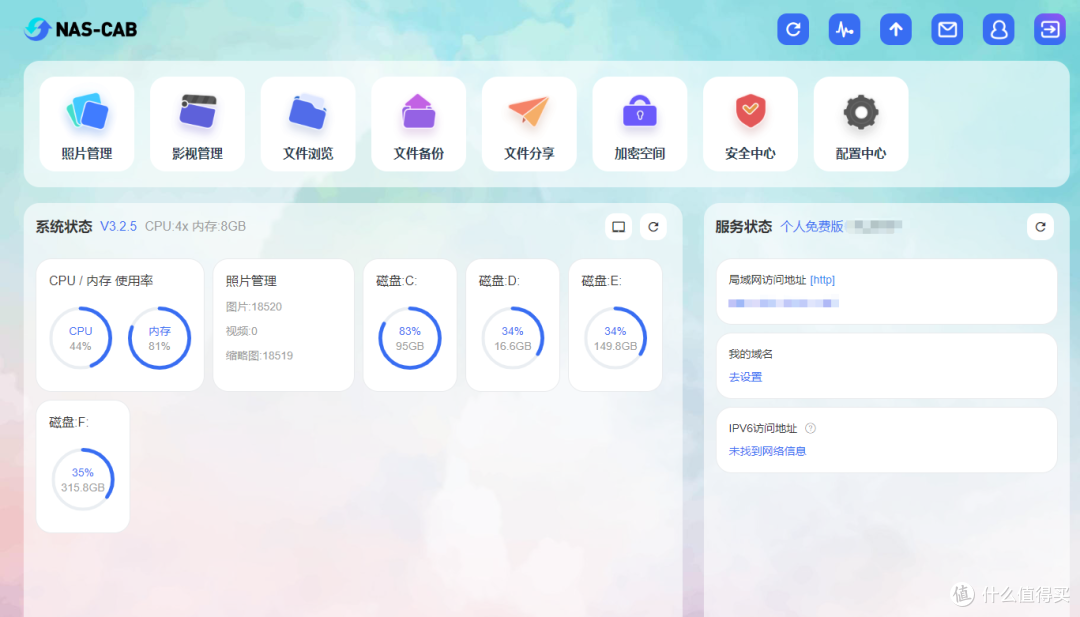Screen dimensions: 1080x617
Task: Click the monitor icon in 系统状态 panel
Action: tap(618, 226)
